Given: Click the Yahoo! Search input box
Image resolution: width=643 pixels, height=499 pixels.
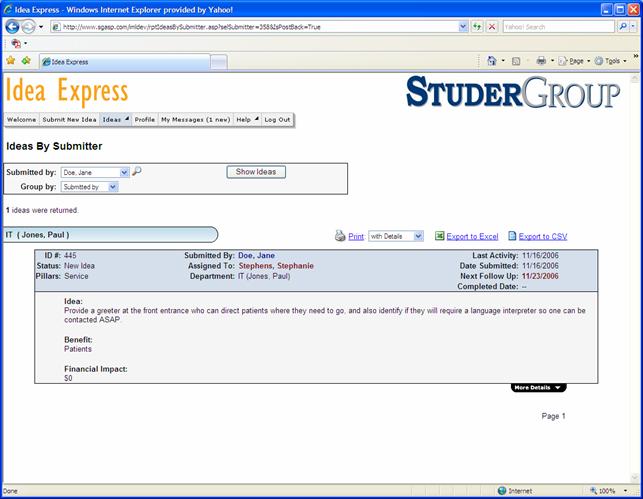Looking at the screenshot, I should (x=559, y=27).
